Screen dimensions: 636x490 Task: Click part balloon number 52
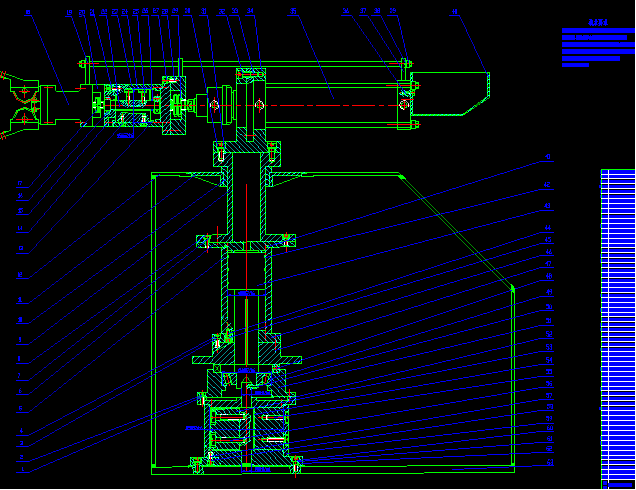(x=549, y=334)
